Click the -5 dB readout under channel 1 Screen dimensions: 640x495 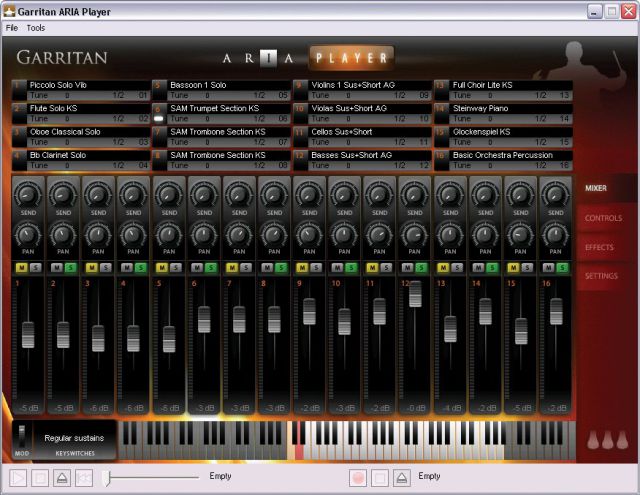[x=28, y=408]
